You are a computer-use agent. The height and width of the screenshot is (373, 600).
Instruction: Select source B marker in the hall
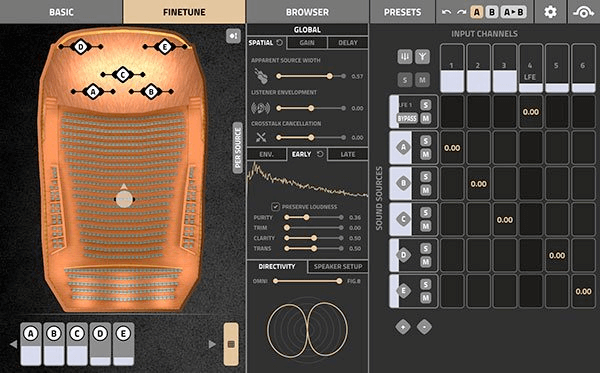point(151,92)
